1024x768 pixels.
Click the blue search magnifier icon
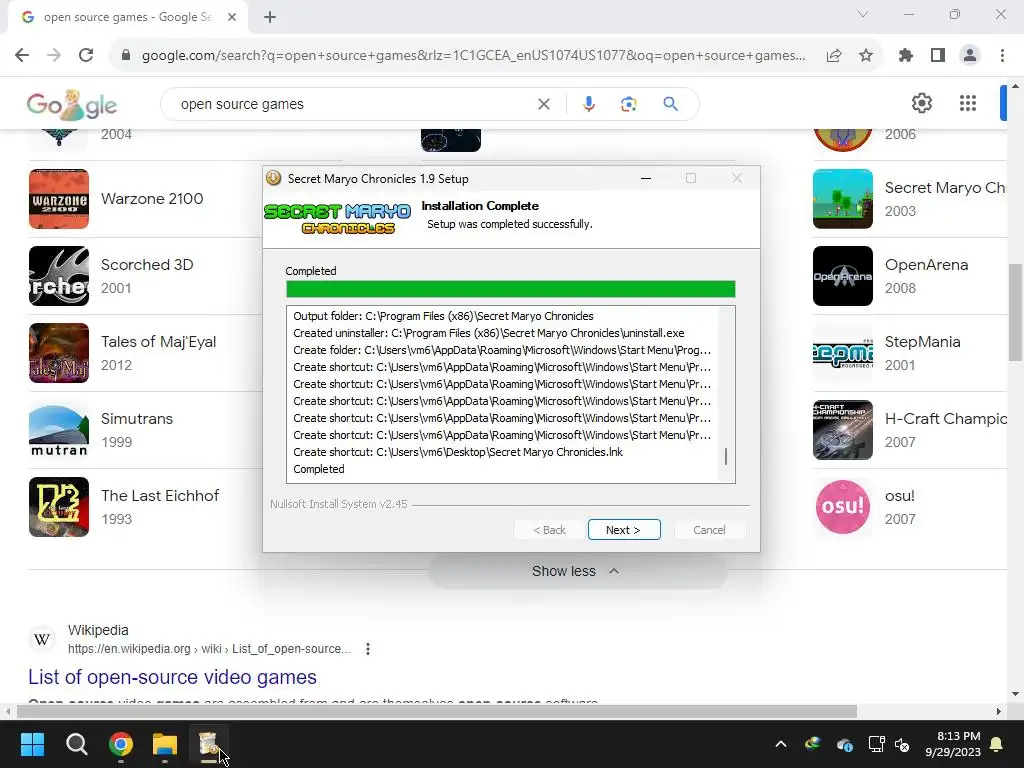pos(671,104)
